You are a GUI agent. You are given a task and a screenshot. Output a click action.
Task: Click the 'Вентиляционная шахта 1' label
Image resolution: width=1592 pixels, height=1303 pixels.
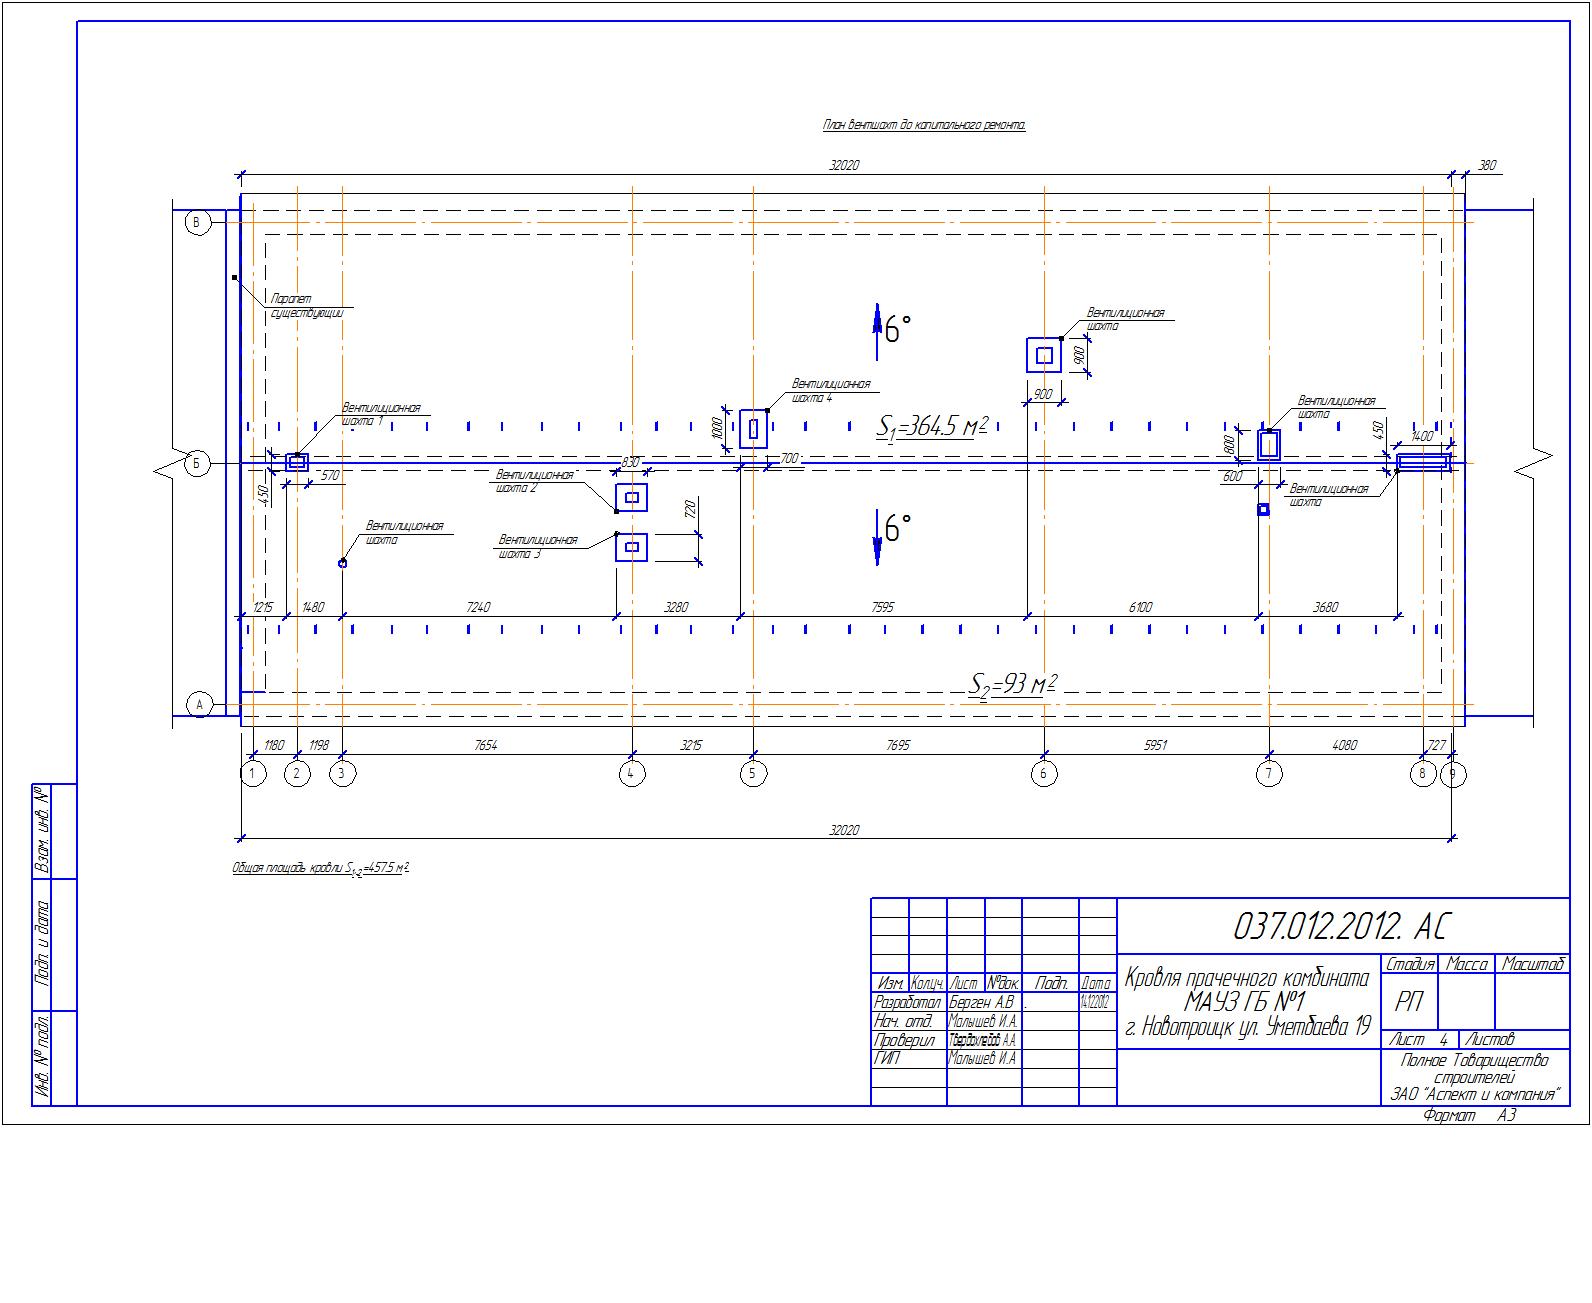click(380, 415)
